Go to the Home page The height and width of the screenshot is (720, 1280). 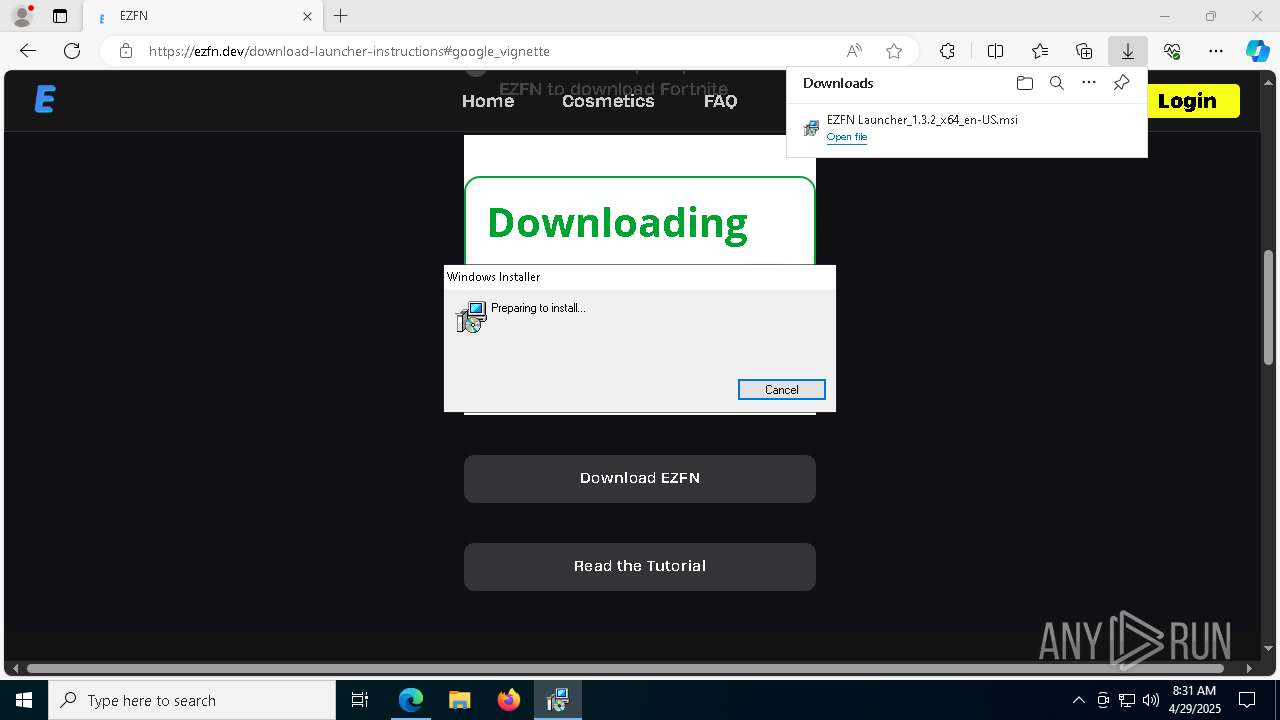488,101
